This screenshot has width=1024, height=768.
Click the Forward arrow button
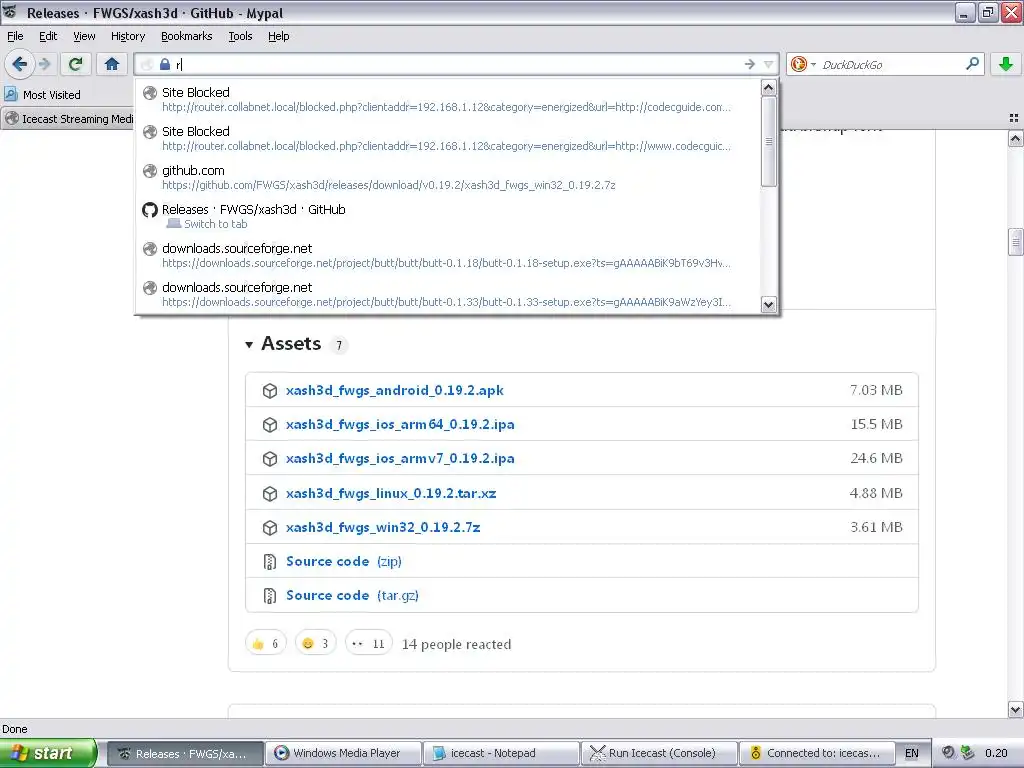click(x=44, y=64)
